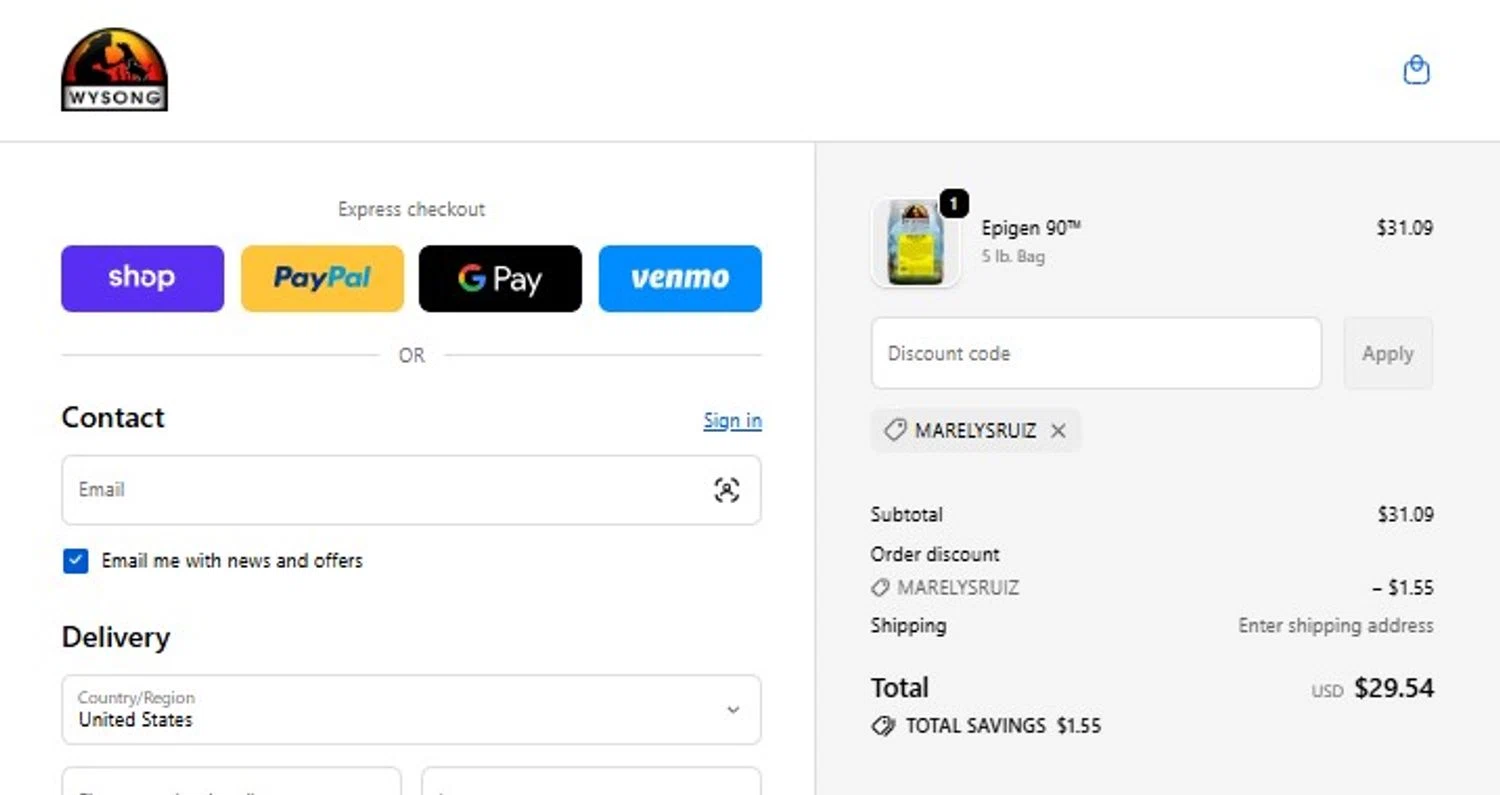Click the MARELYSRUIZ tag in the order discount row
Screen dimensions: 1500x795
coord(946,588)
